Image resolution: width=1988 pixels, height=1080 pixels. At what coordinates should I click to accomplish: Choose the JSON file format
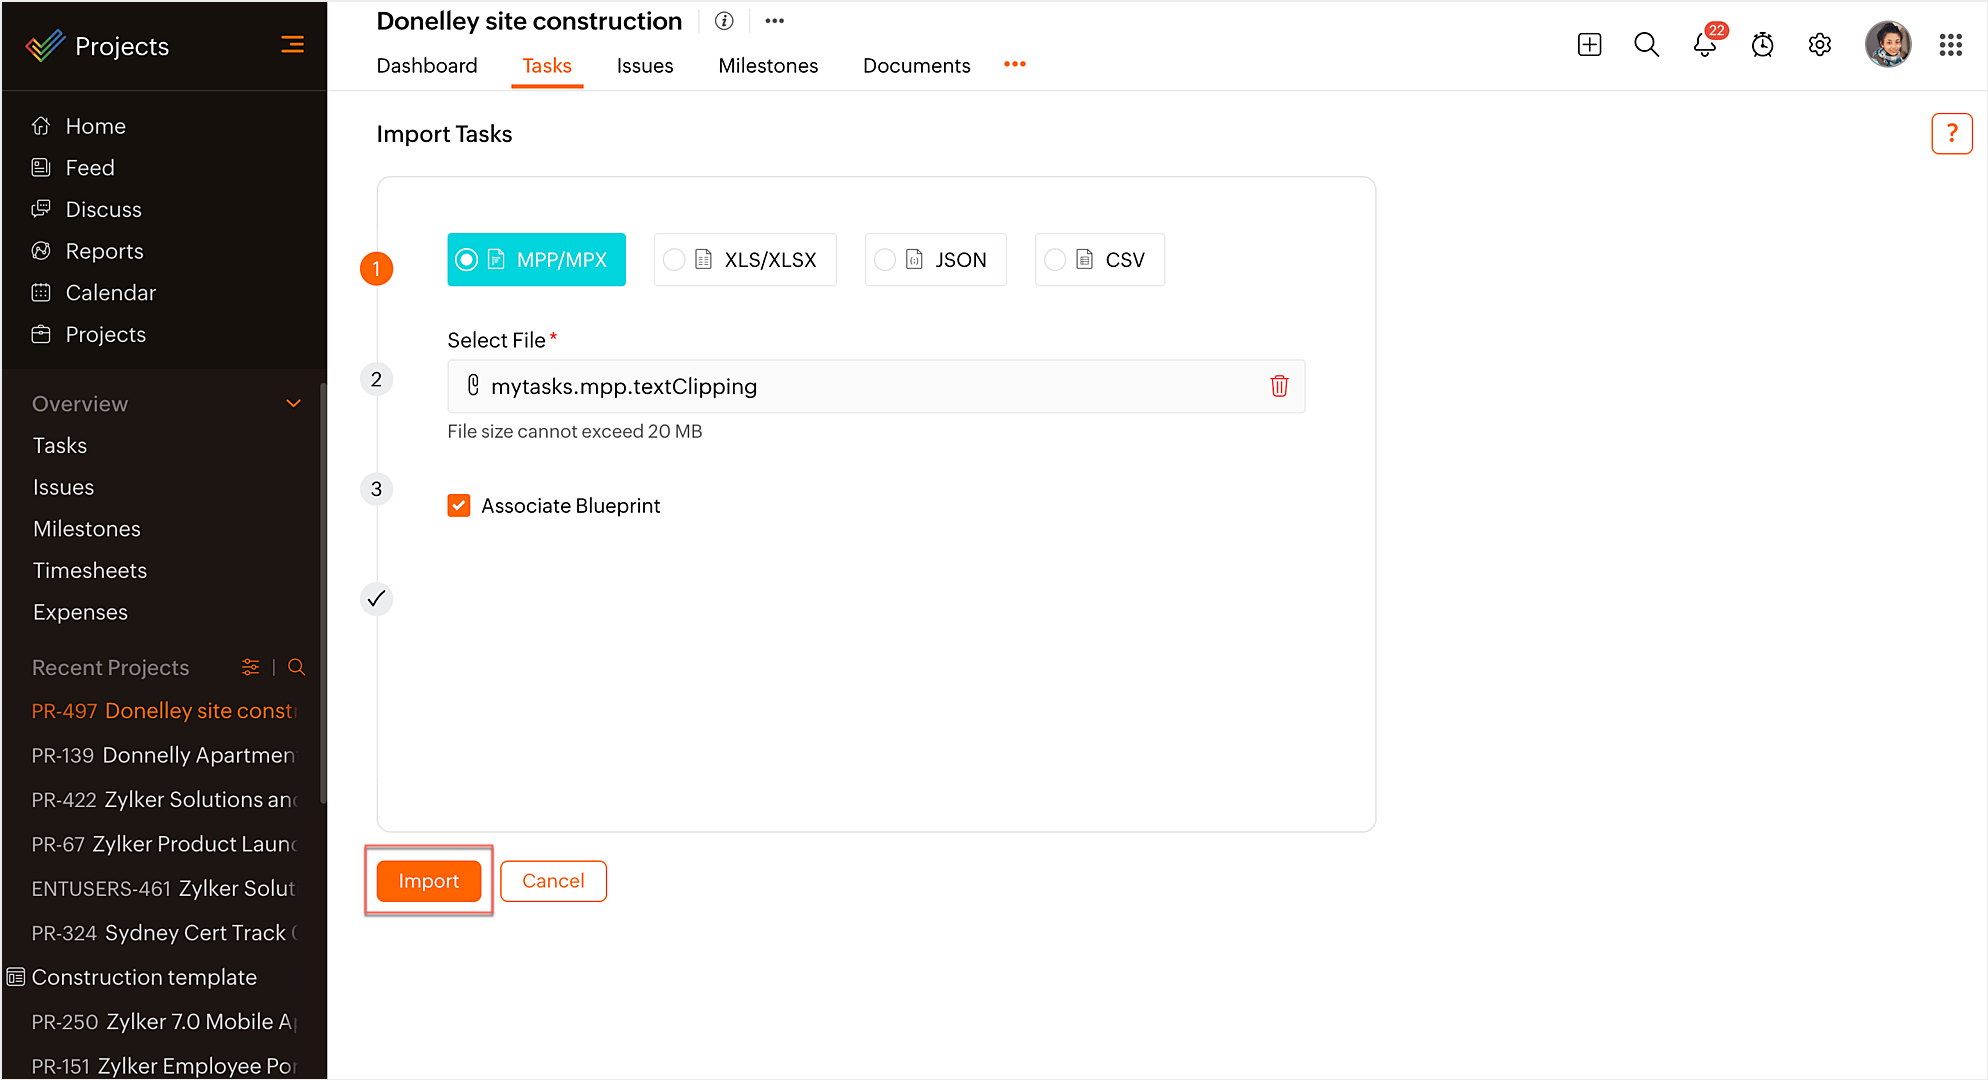(935, 260)
